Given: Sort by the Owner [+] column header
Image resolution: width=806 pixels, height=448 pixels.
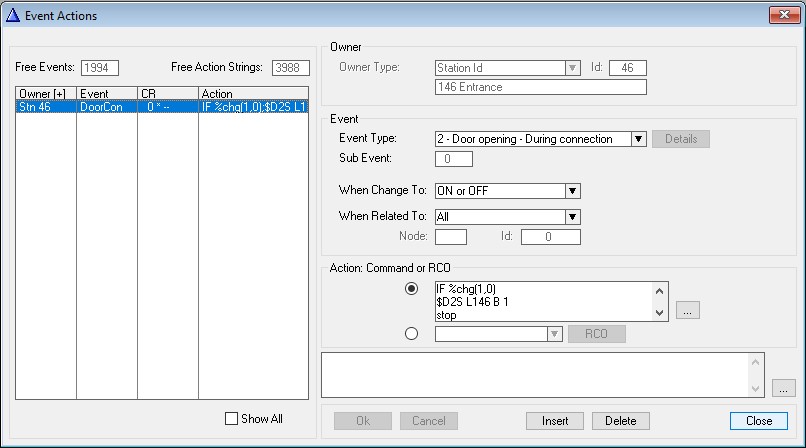Looking at the screenshot, I should 46,94.
